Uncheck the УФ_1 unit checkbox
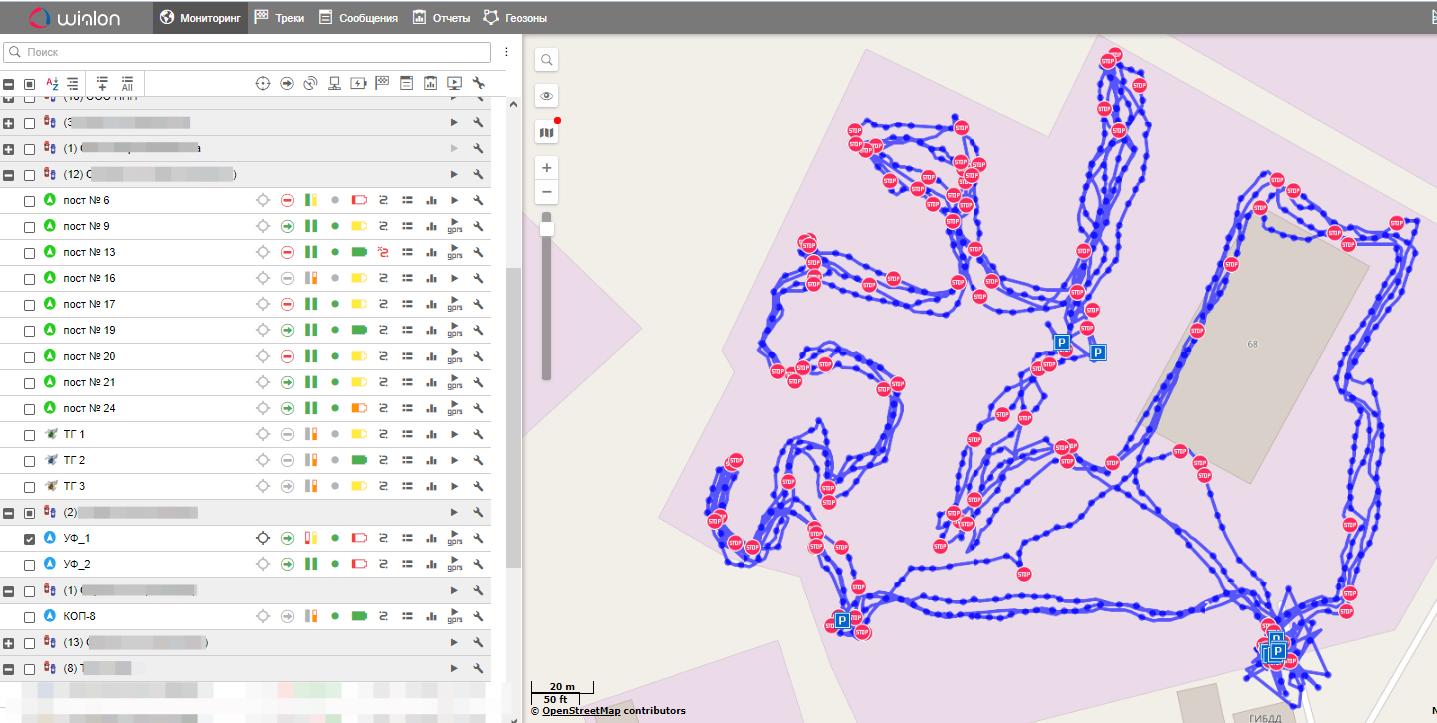This screenshot has height=723, width=1437. [29, 538]
